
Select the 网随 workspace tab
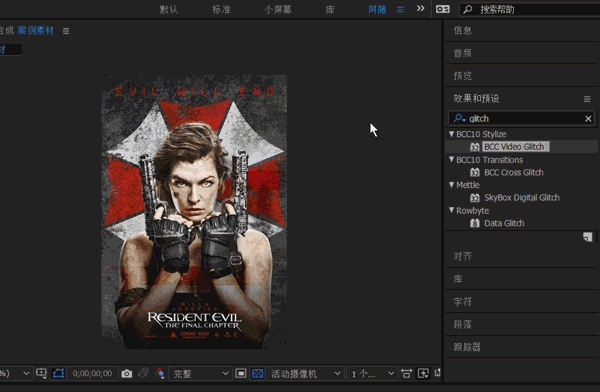point(377,10)
